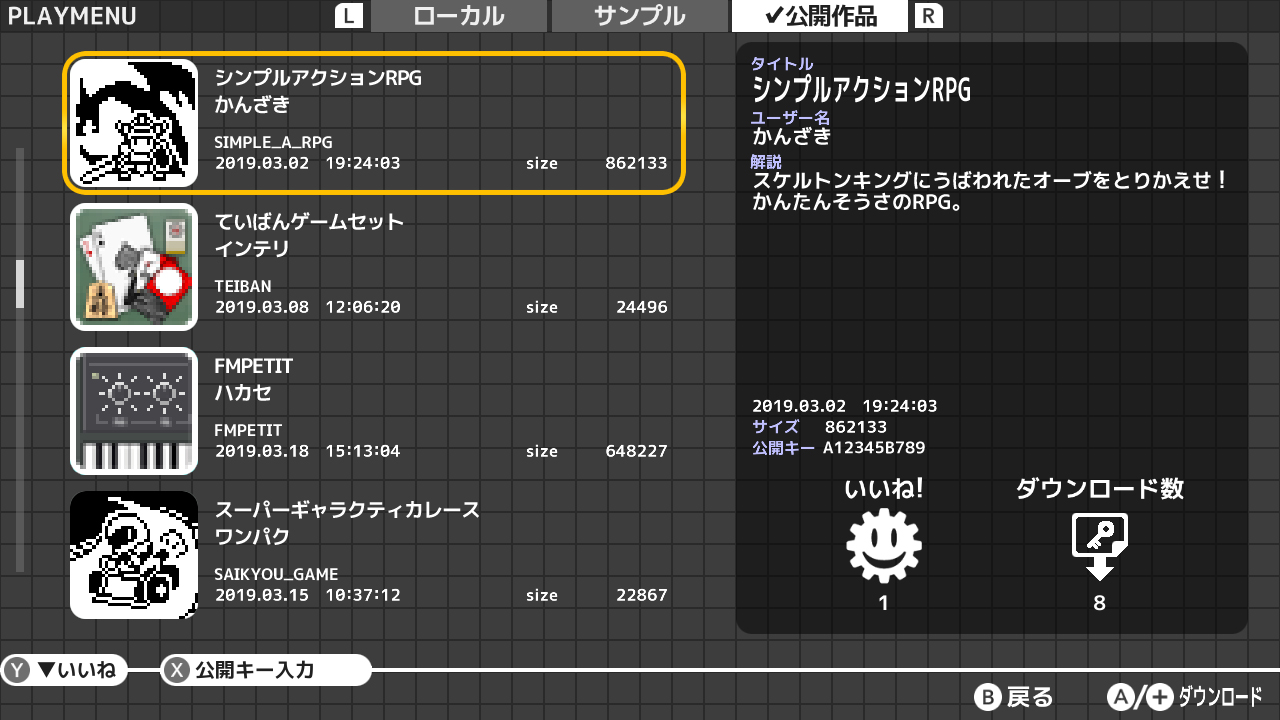Open the 公開キー入力 button
The width and height of the screenshot is (1280, 720).
tap(265, 670)
